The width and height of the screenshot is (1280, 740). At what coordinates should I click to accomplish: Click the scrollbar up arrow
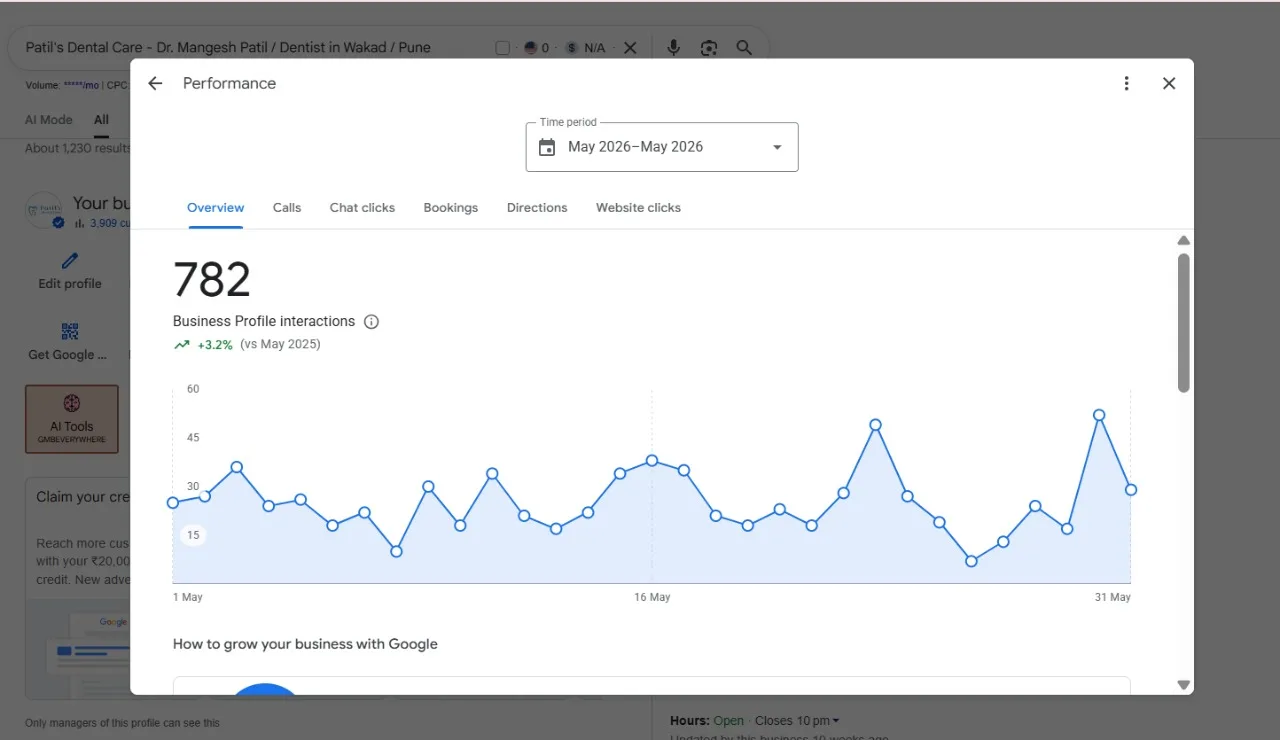[1184, 241]
